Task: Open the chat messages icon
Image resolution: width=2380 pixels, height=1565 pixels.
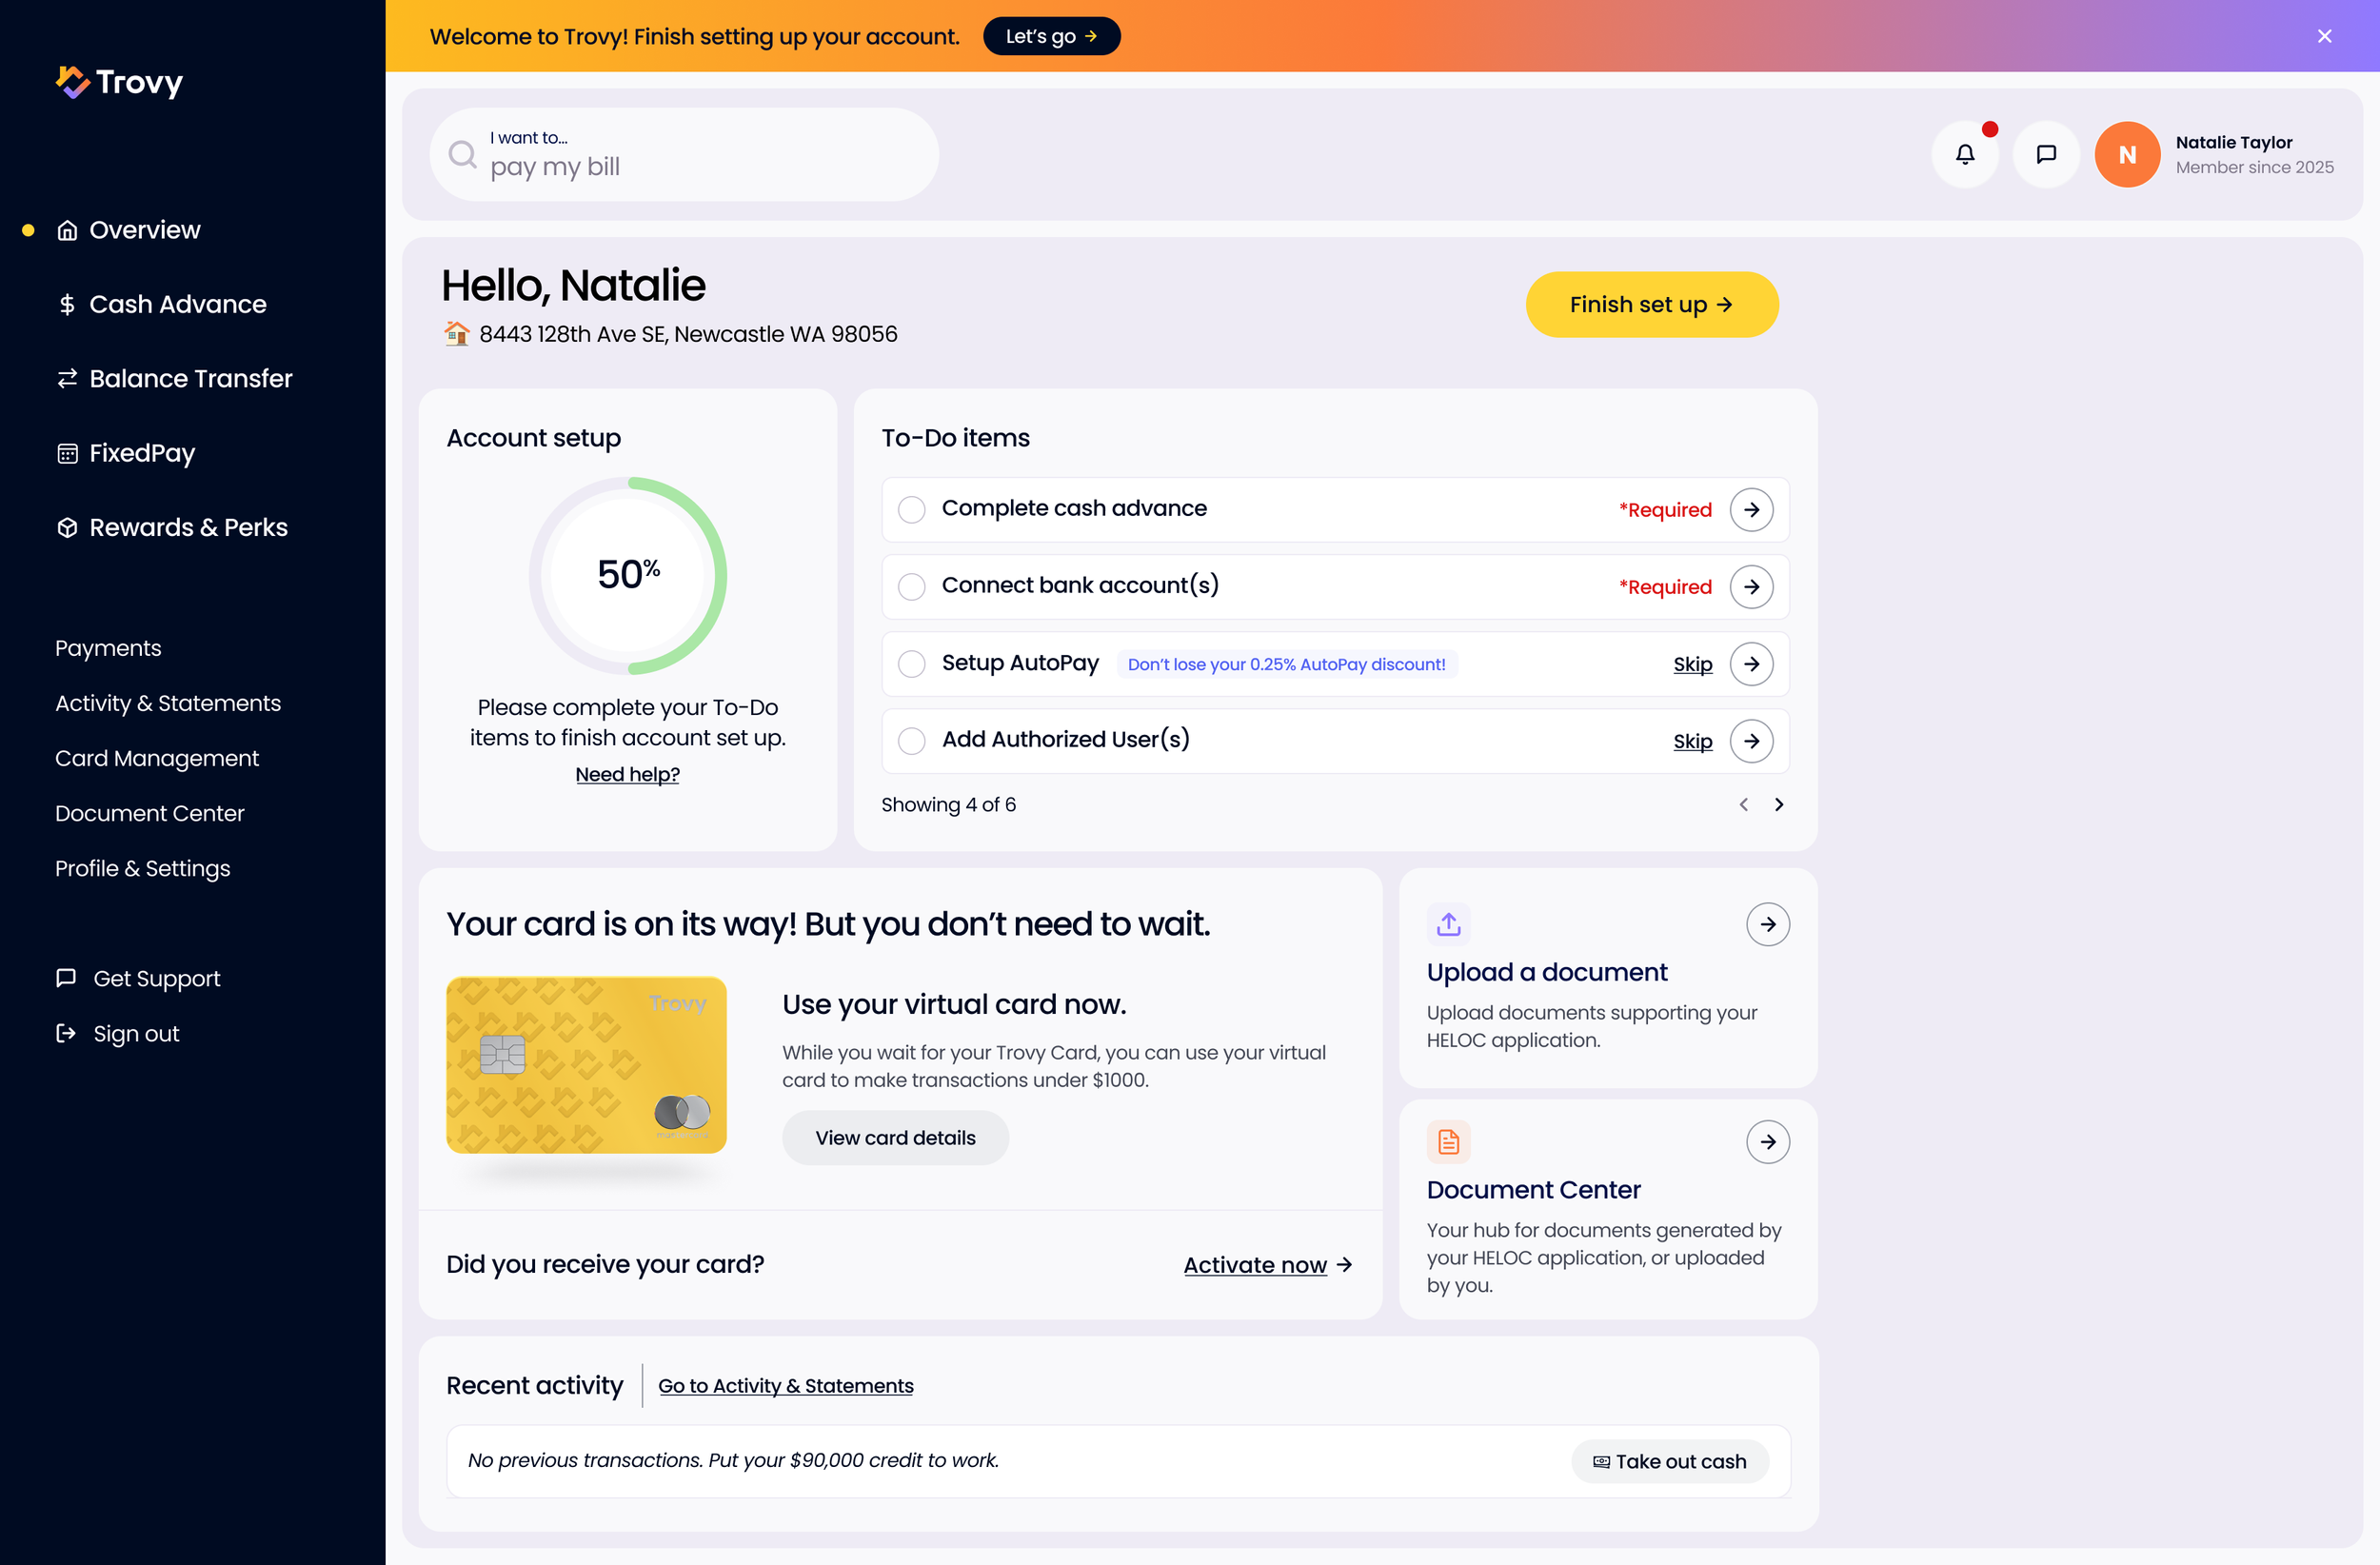Action: coord(2046,154)
